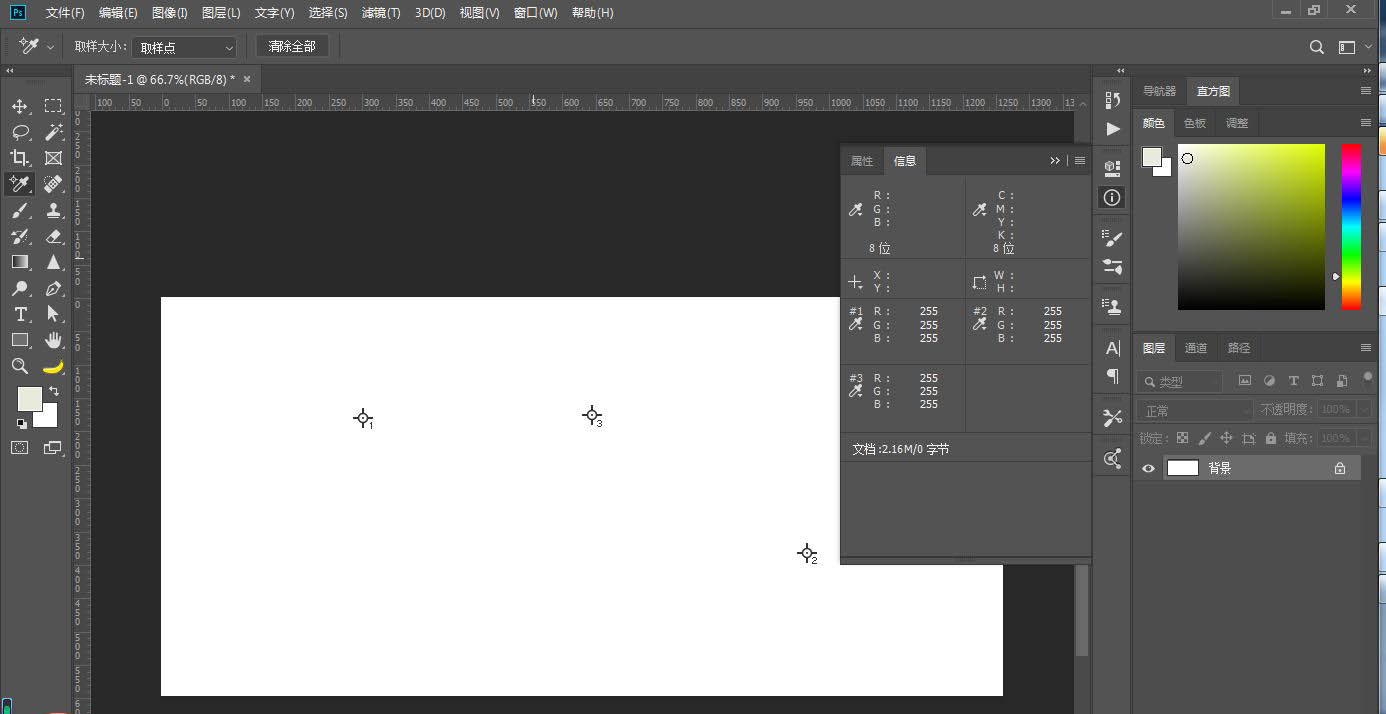Select the Lasso tool
The height and width of the screenshot is (714, 1386).
[x=20, y=132]
